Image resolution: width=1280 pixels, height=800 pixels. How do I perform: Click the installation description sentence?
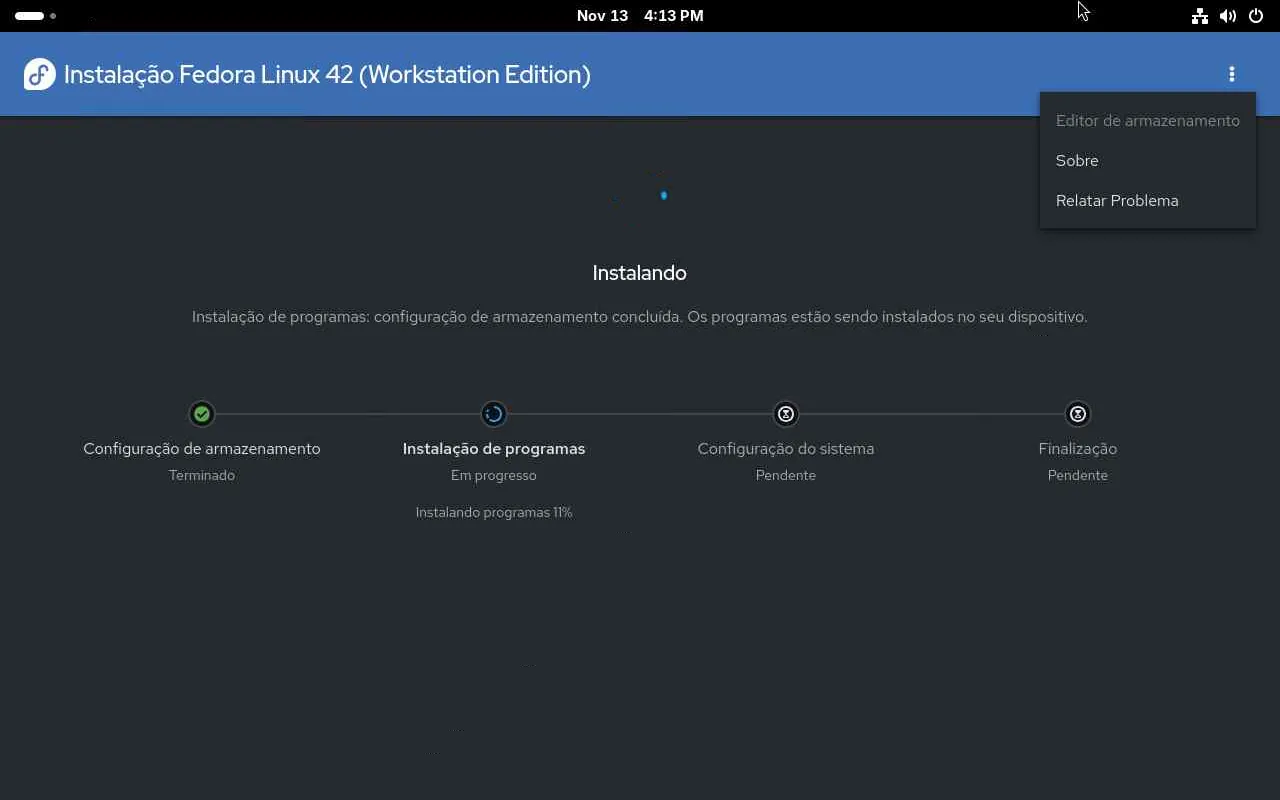(640, 317)
